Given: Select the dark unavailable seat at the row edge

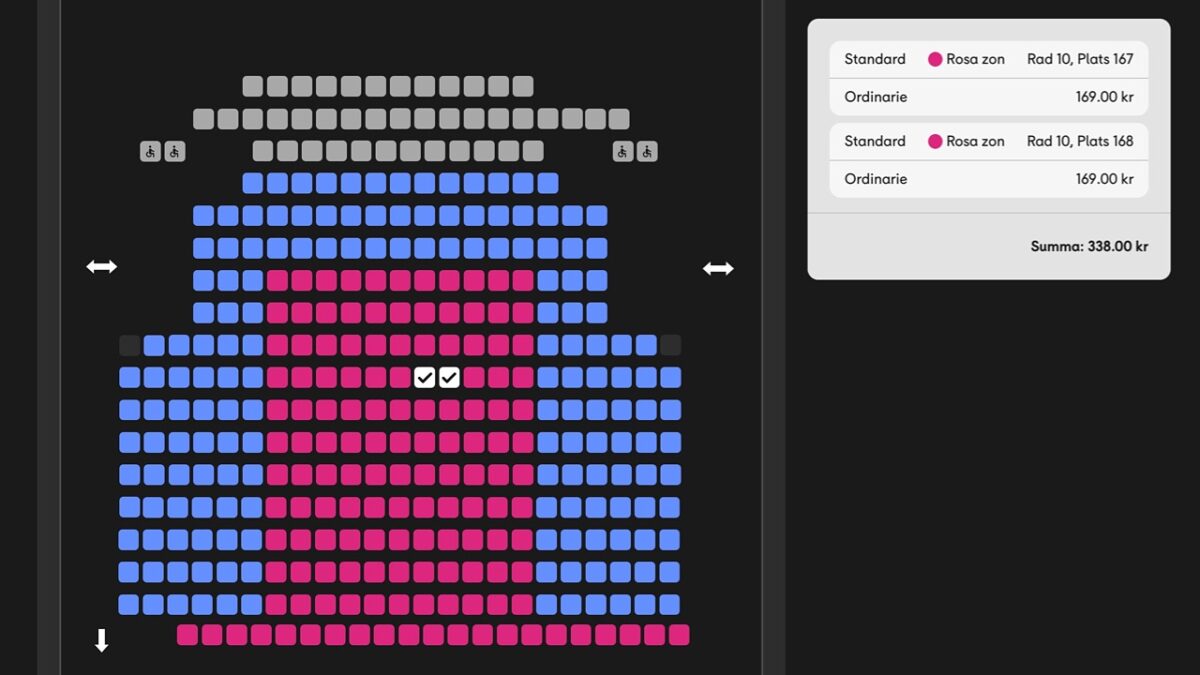Looking at the screenshot, I should 129,344.
